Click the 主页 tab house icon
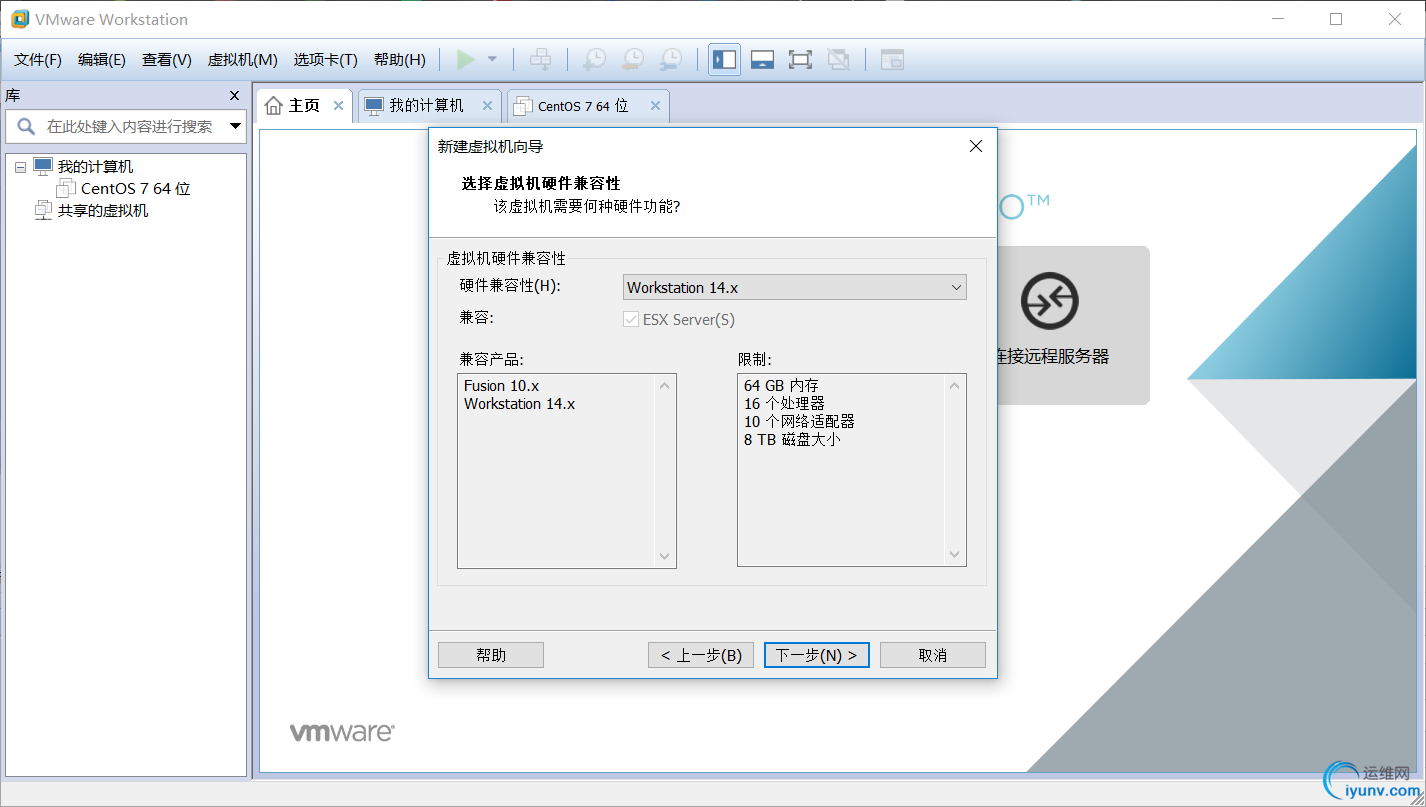Screen dimensions: 1426x807 (274, 106)
